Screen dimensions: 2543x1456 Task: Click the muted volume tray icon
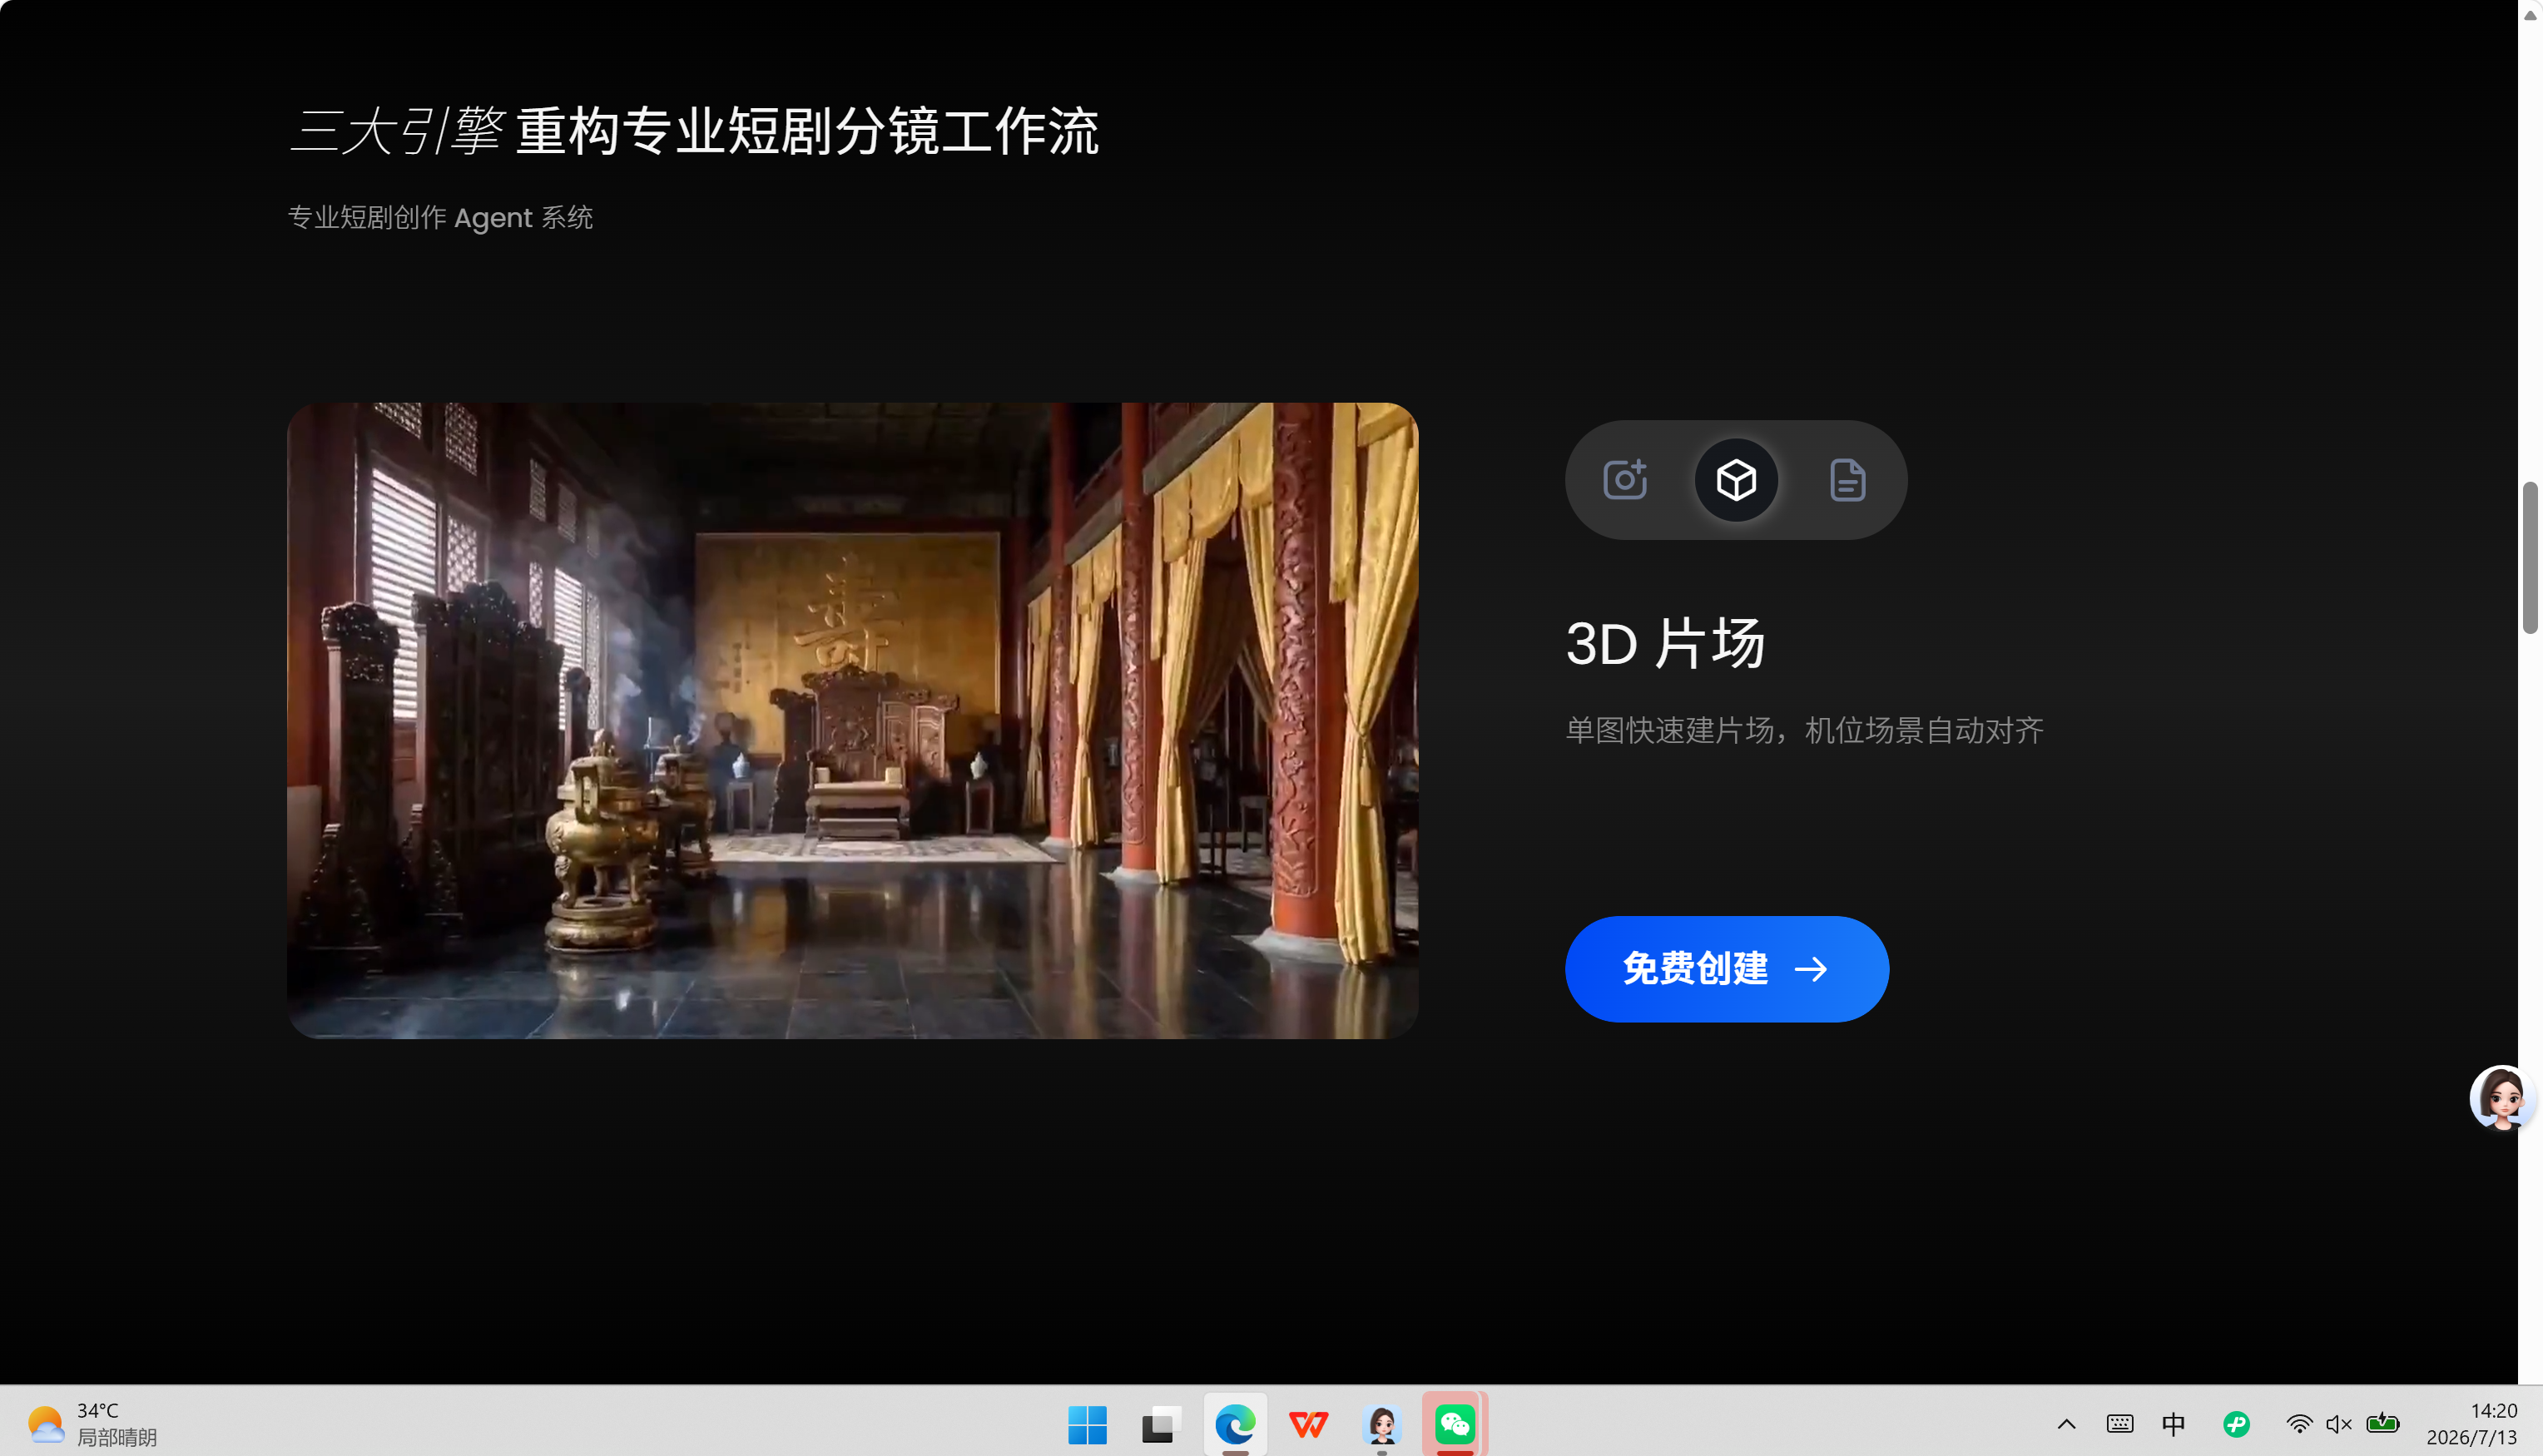click(x=2339, y=1424)
